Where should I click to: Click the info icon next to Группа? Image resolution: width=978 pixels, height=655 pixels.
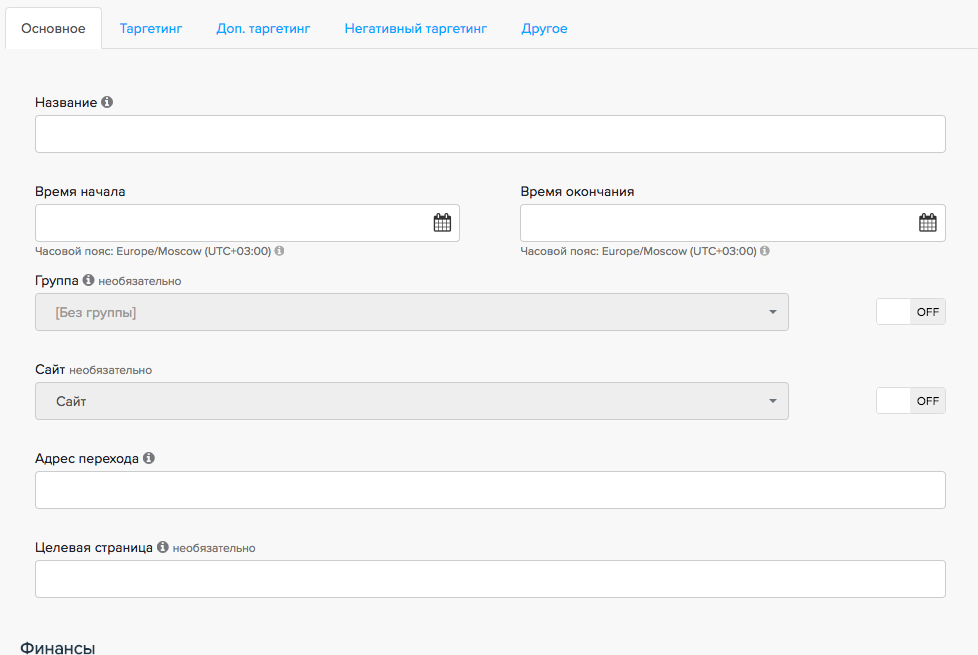(88, 281)
